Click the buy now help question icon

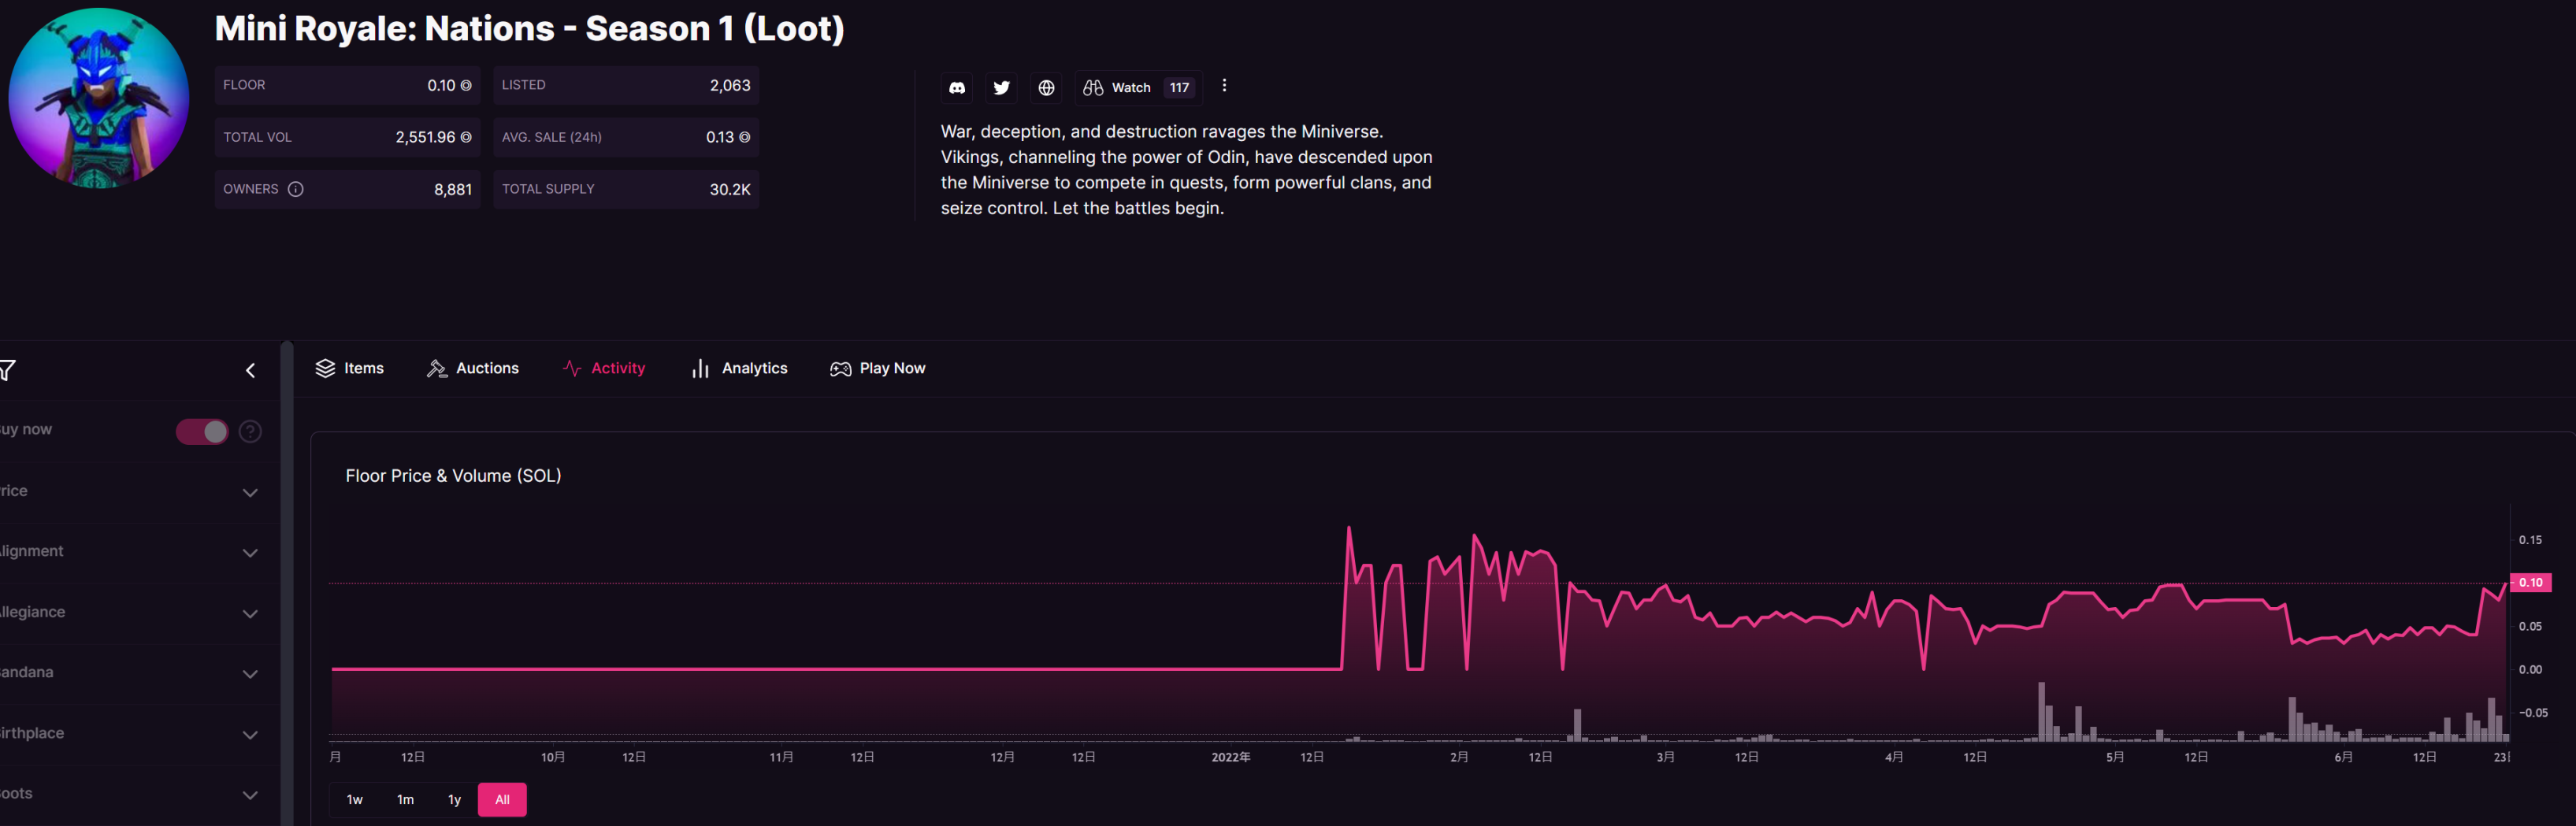pyautogui.click(x=251, y=431)
